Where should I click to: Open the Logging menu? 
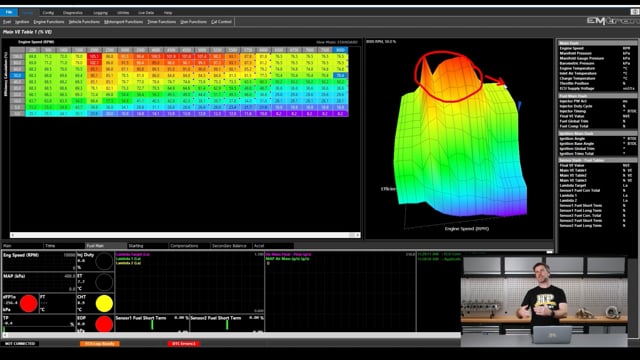pos(100,13)
